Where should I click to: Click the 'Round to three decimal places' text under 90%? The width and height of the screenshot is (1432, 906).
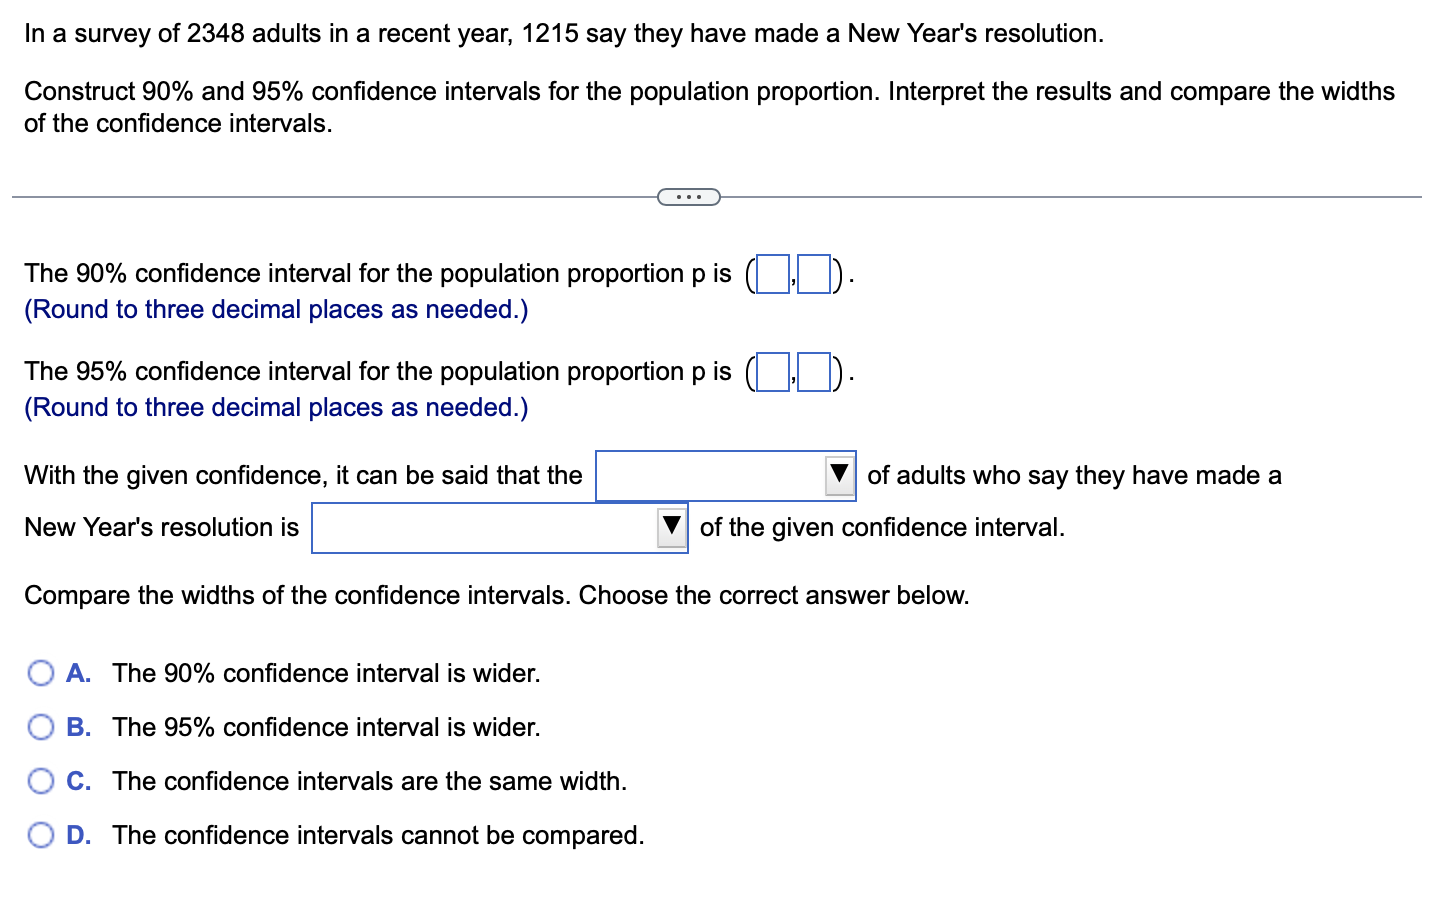pos(276,309)
